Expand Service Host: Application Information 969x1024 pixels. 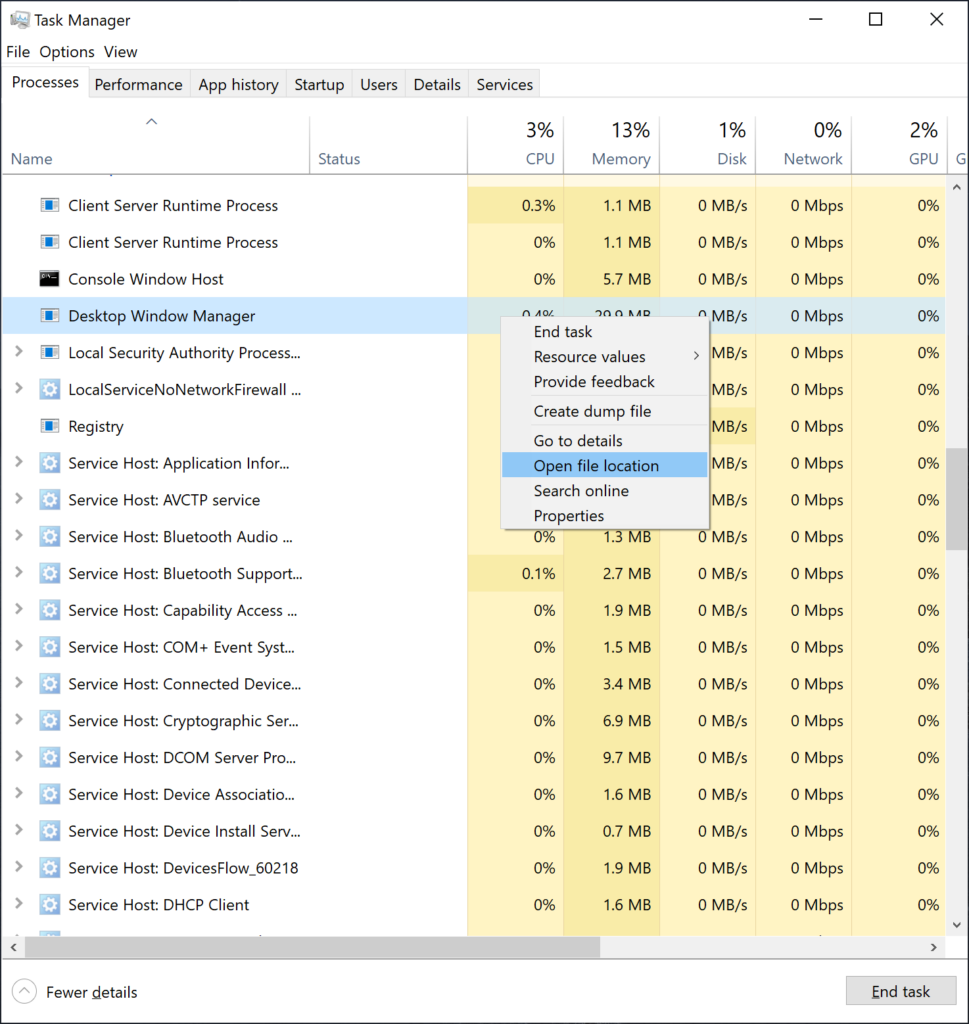click(17, 463)
